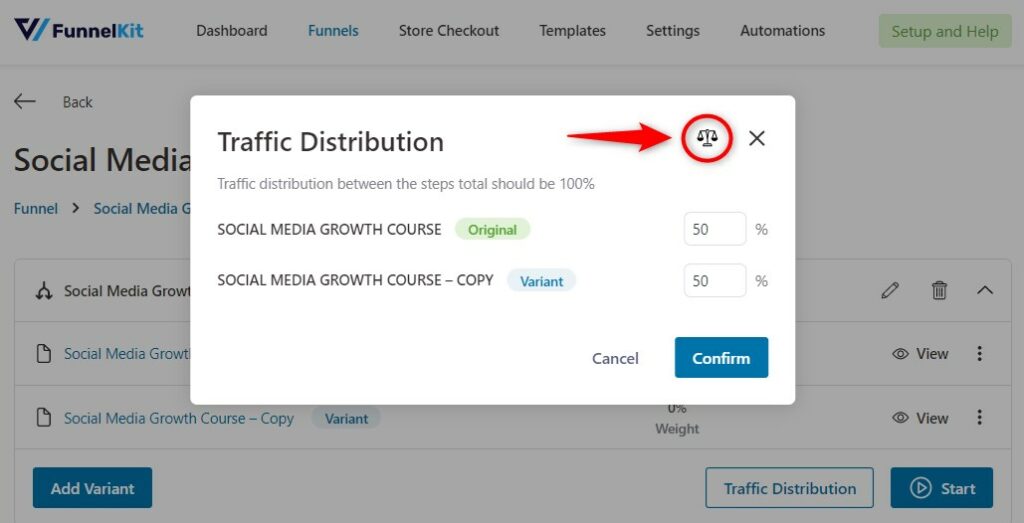Image resolution: width=1024 pixels, height=523 pixels.
Task: Open the Templates menu
Action: coord(572,31)
